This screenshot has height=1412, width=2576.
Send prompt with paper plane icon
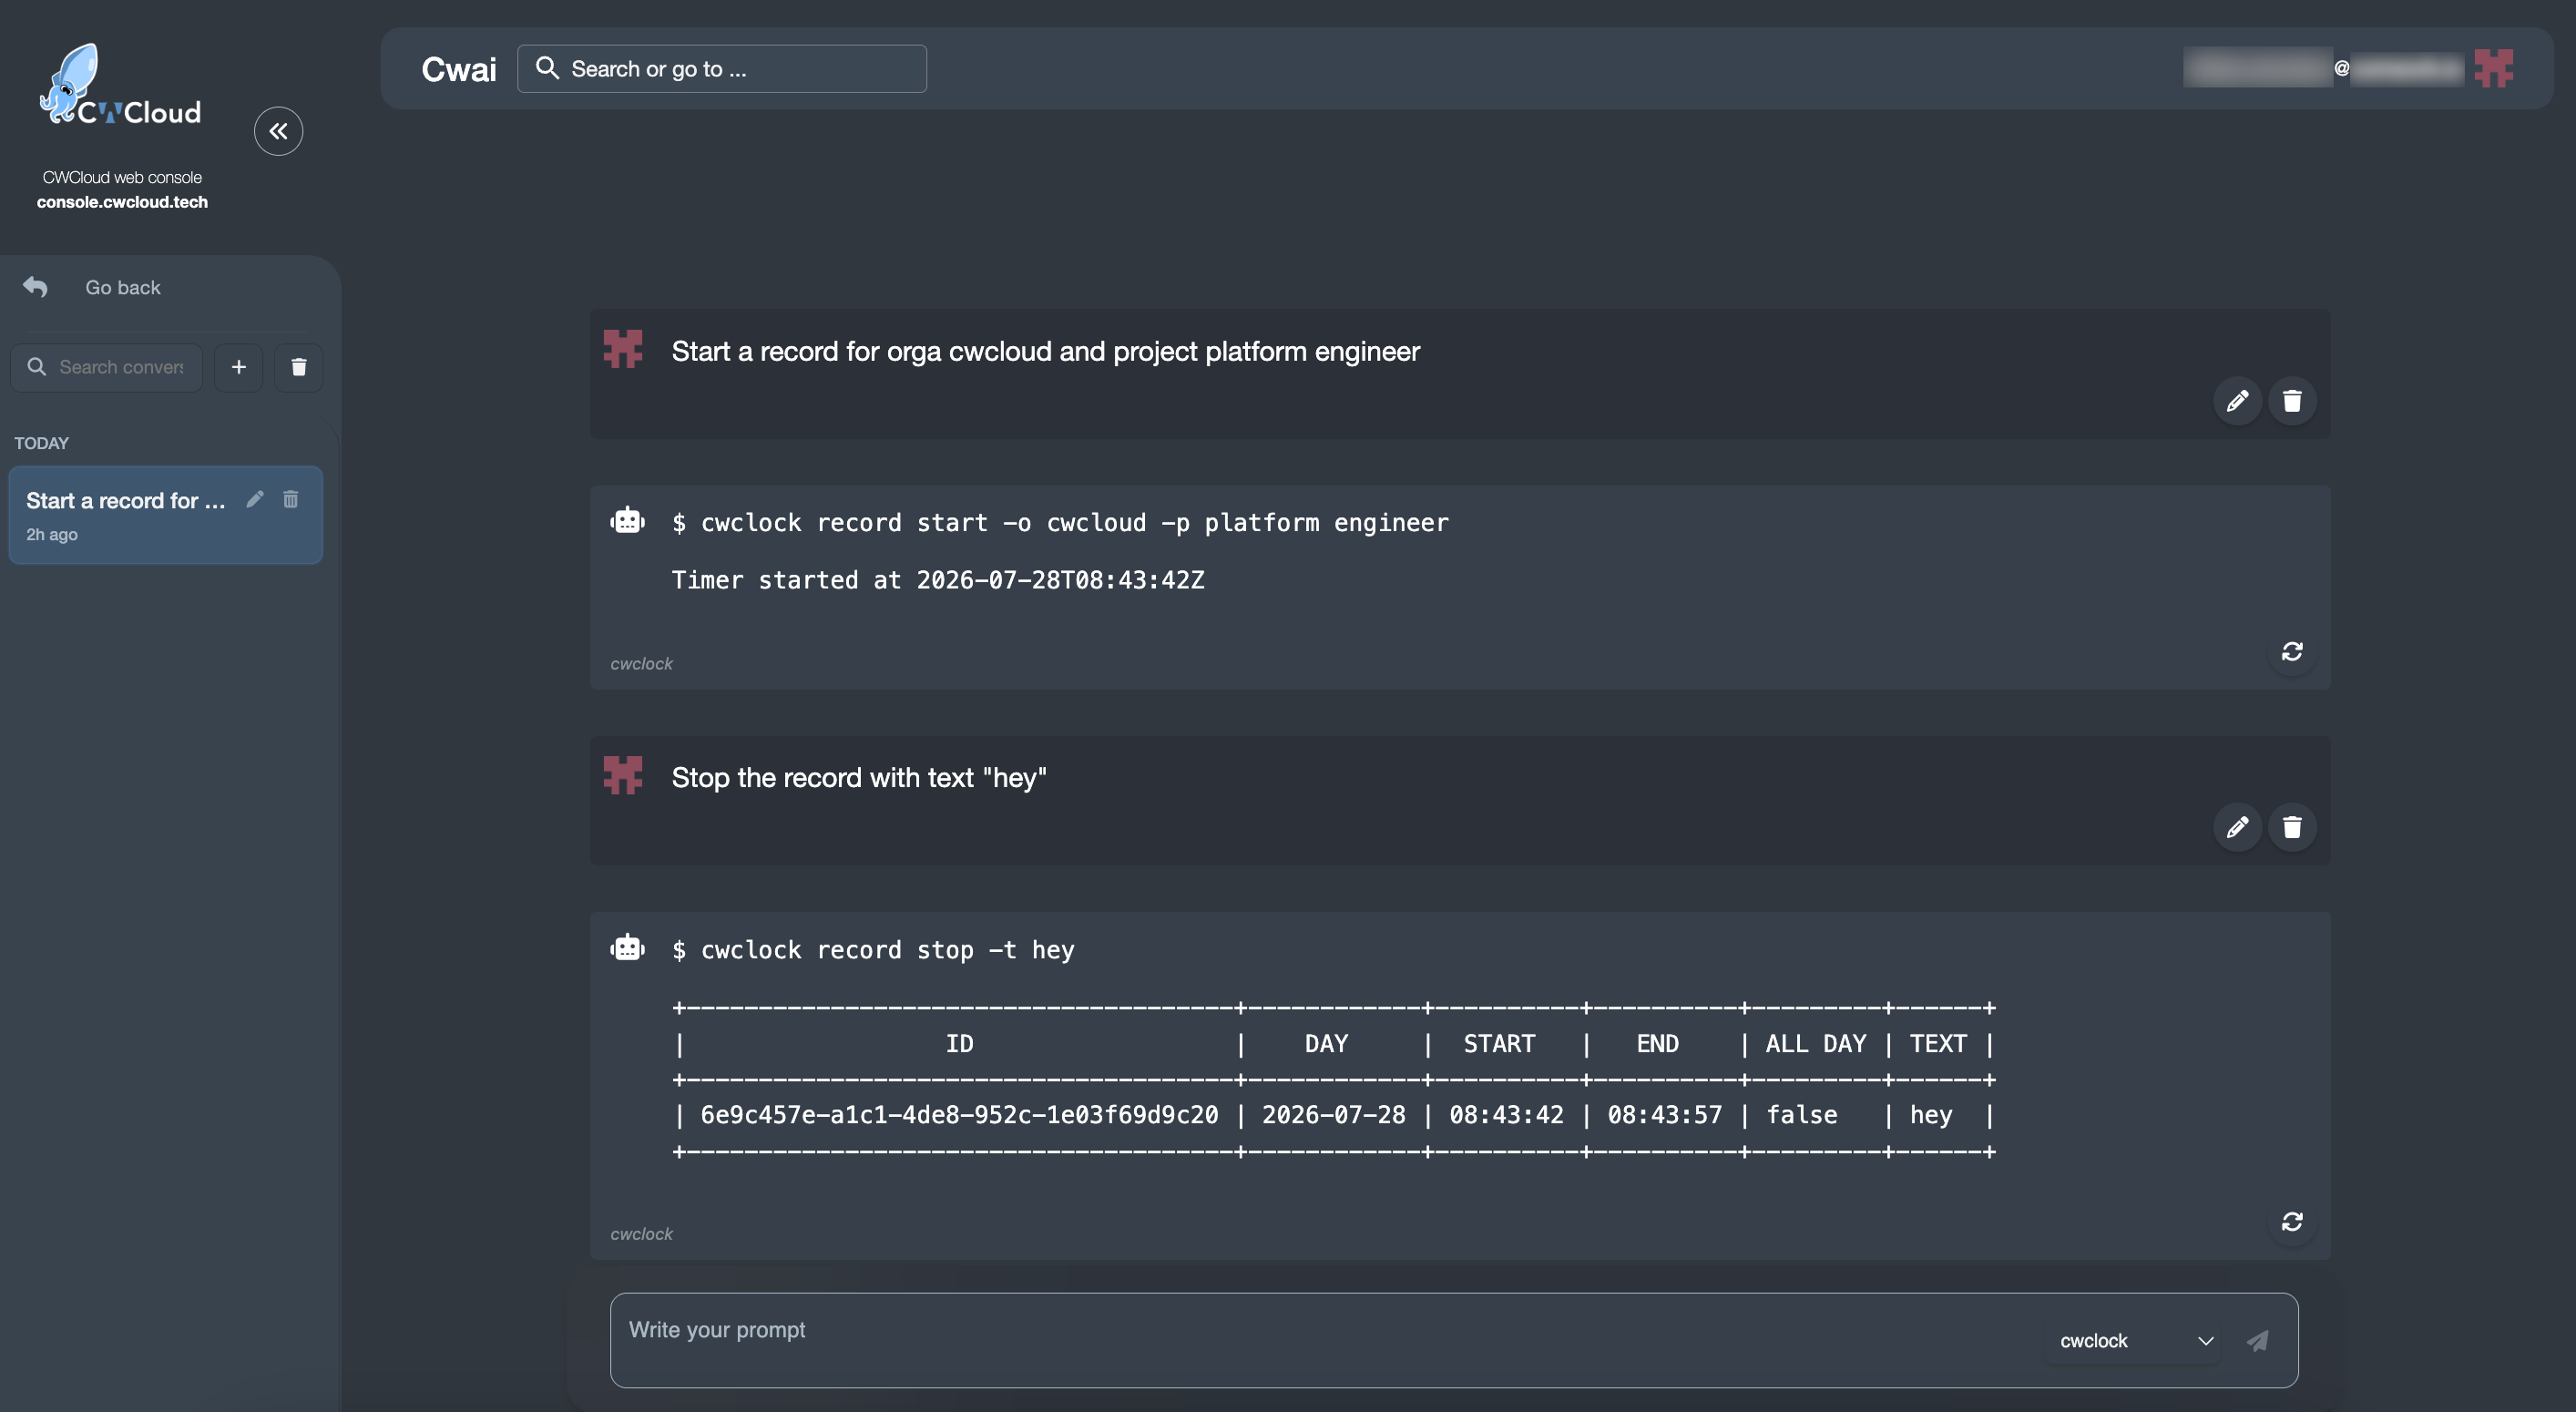pyautogui.click(x=2257, y=1341)
